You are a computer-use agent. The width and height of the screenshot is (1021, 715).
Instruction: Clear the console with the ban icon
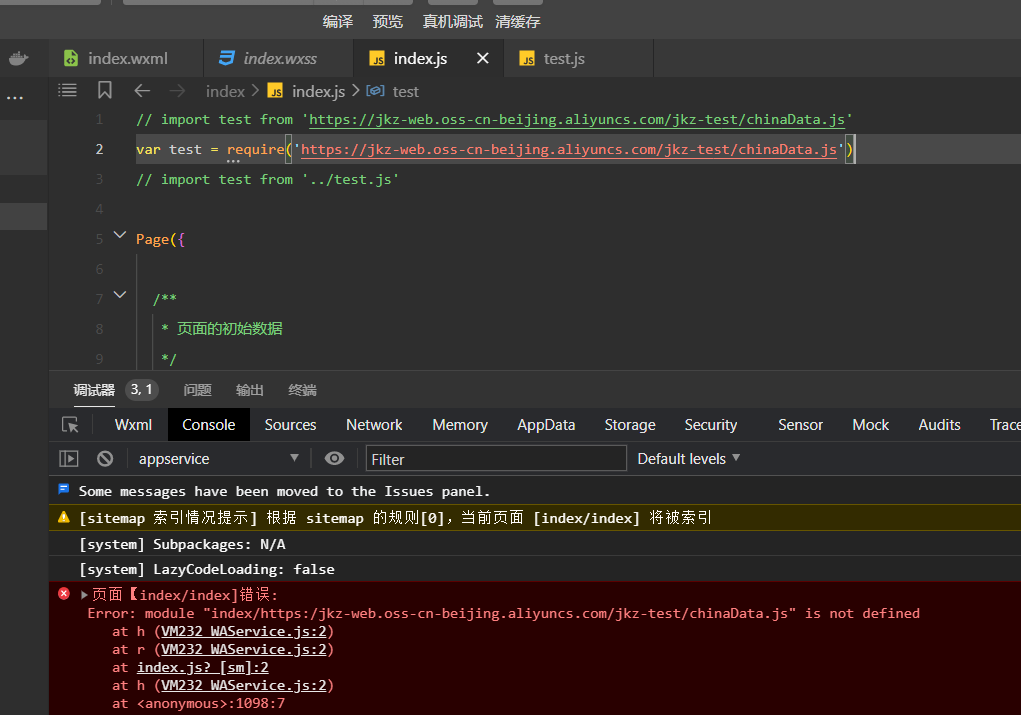coord(105,458)
